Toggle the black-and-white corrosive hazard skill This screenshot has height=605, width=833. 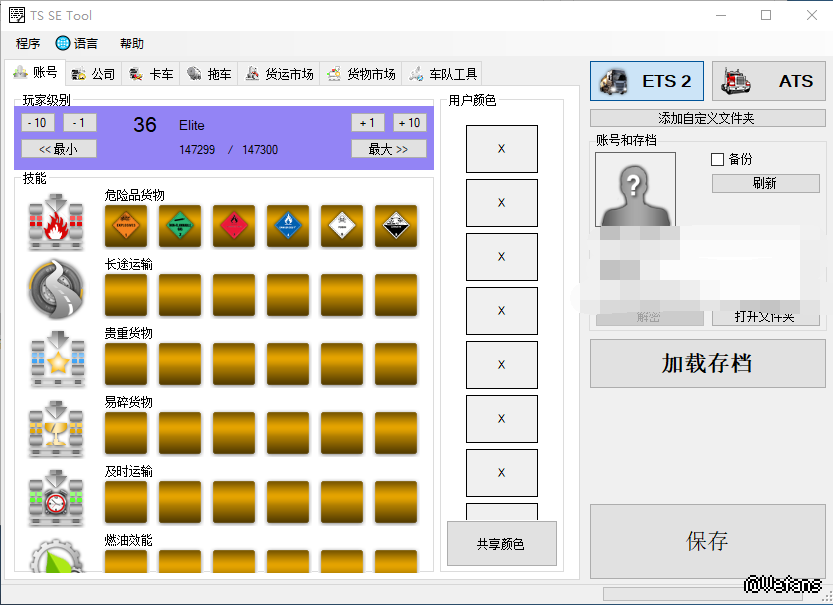(395, 226)
